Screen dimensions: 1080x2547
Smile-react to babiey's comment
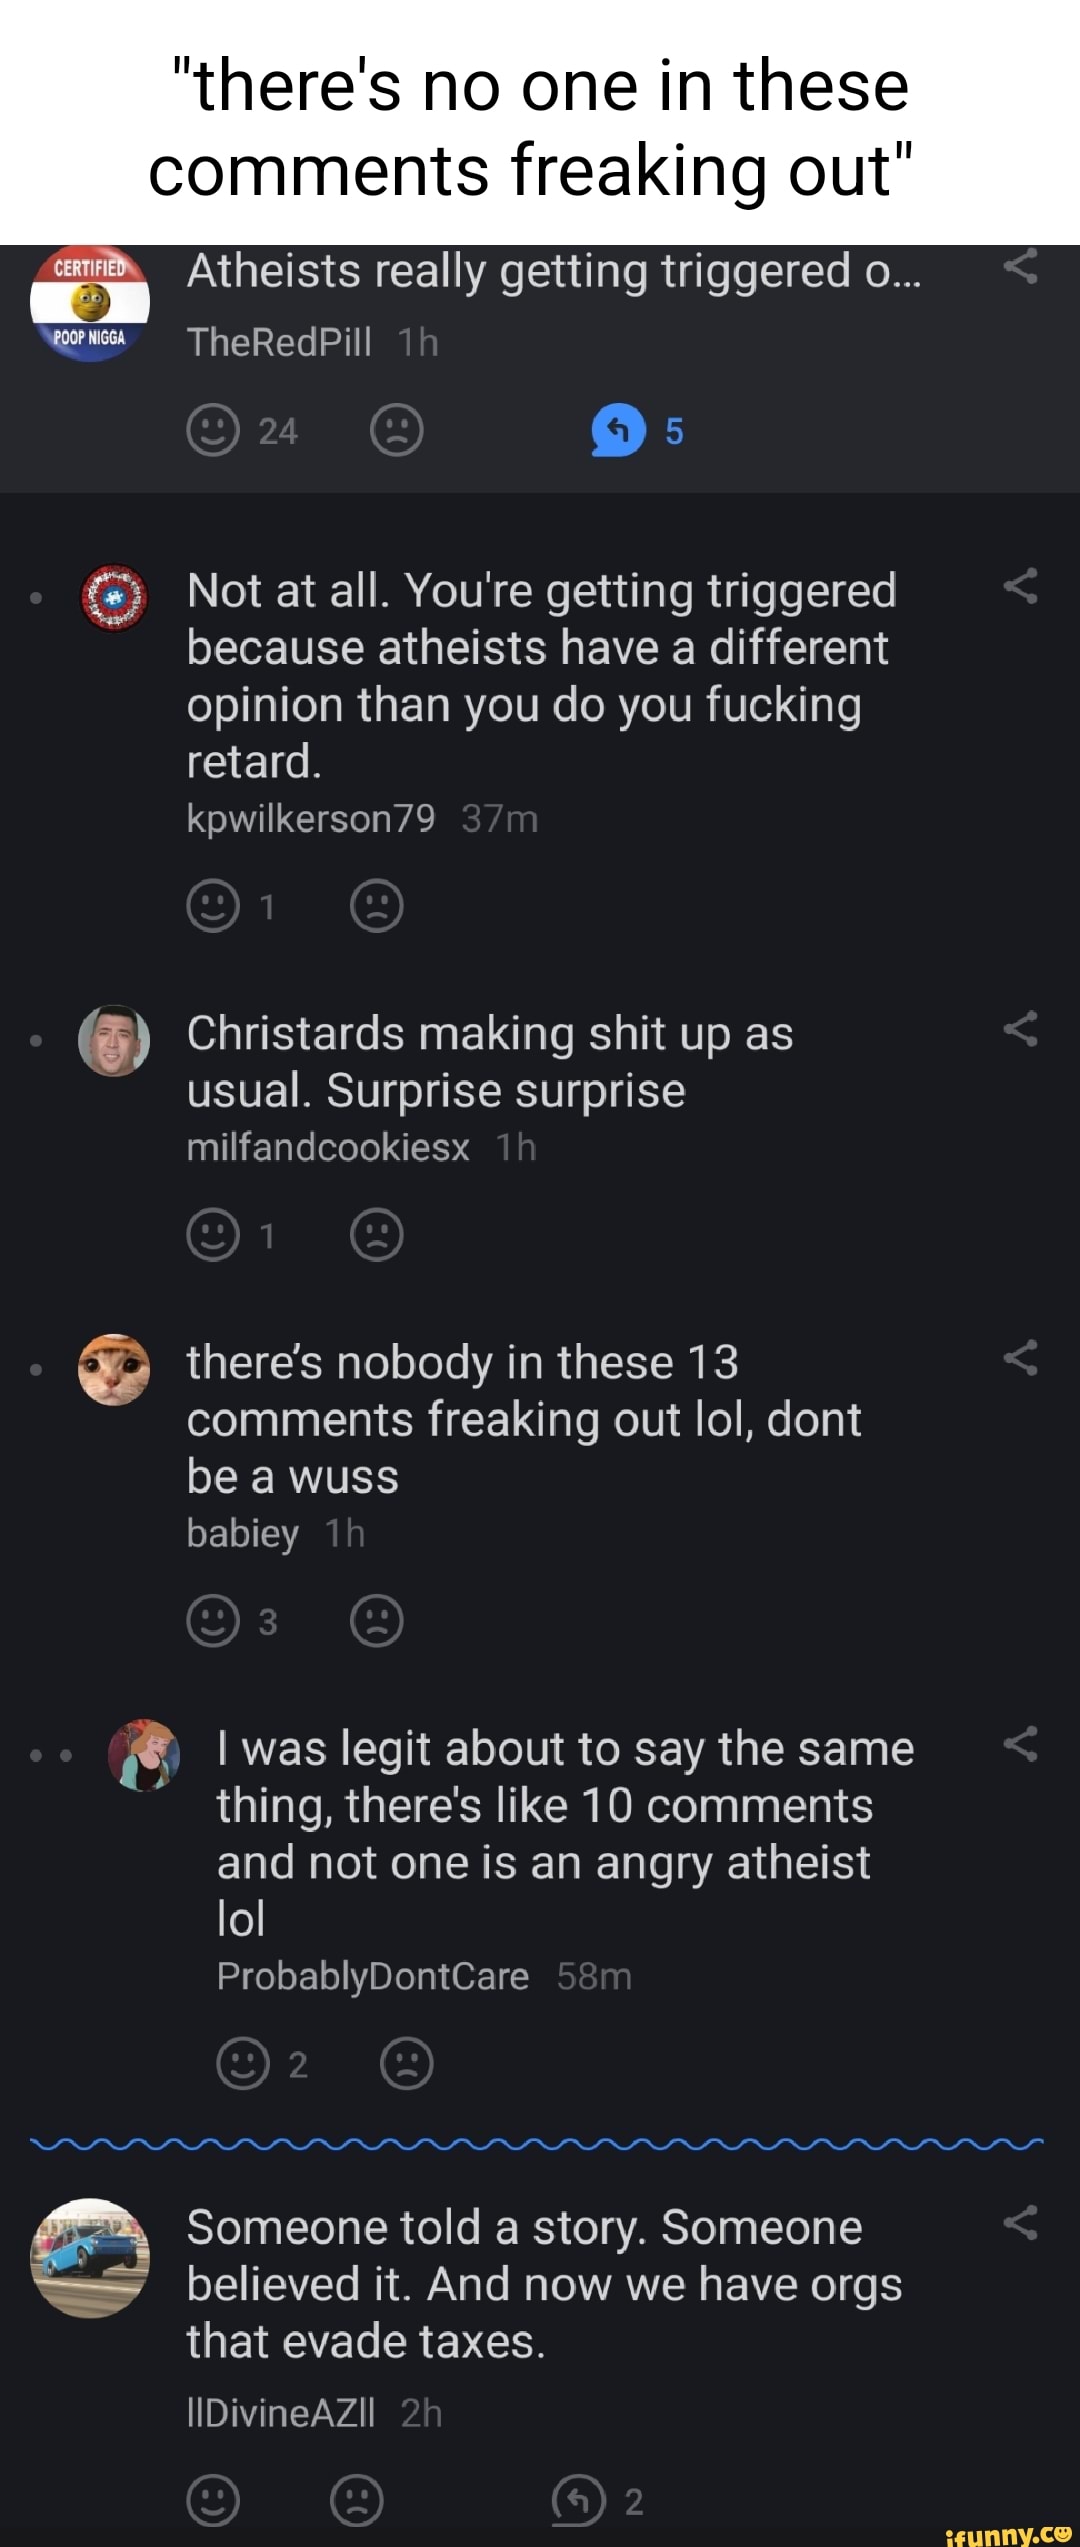tap(213, 1620)
